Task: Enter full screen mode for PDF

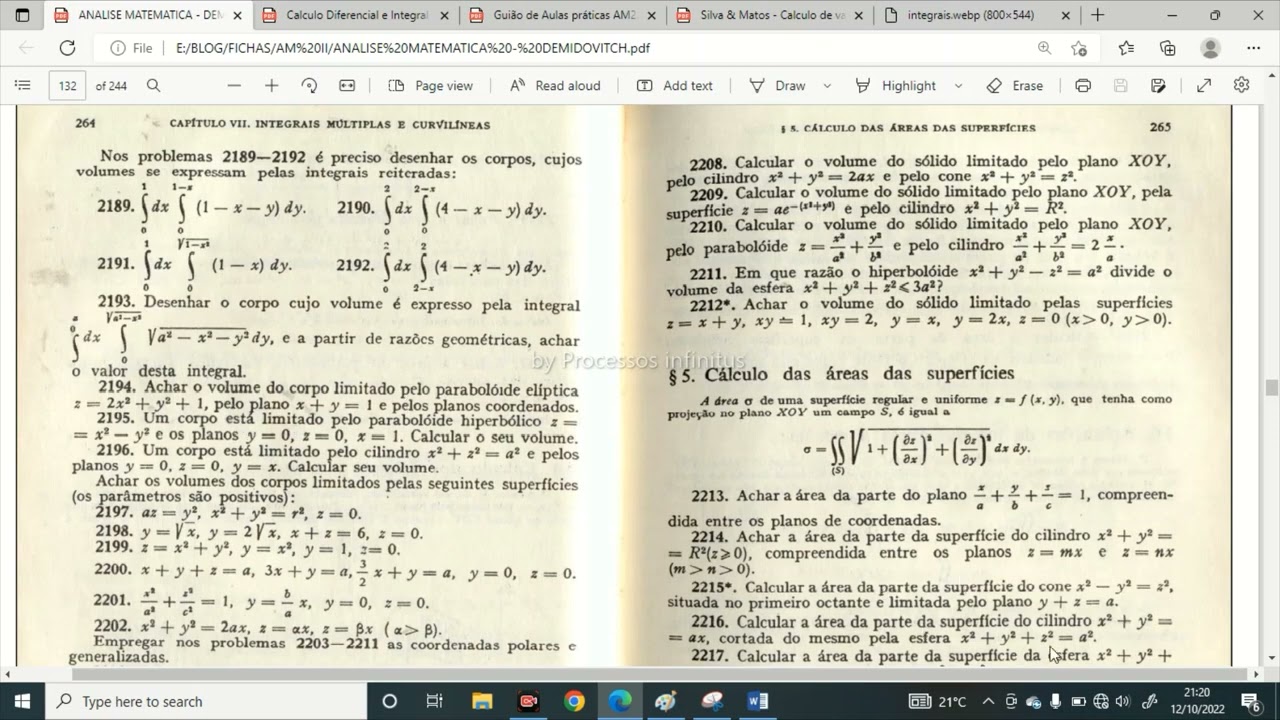Action: [1204, 86]
